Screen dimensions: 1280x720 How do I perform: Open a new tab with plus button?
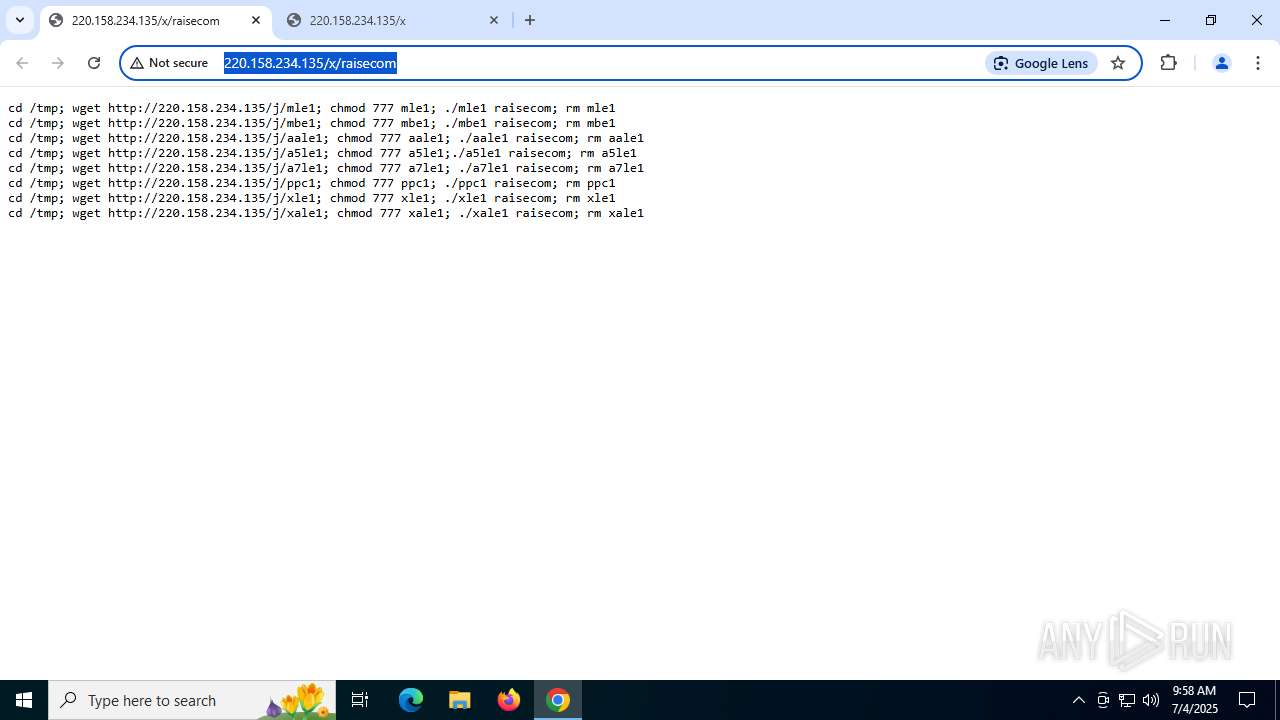530,20
